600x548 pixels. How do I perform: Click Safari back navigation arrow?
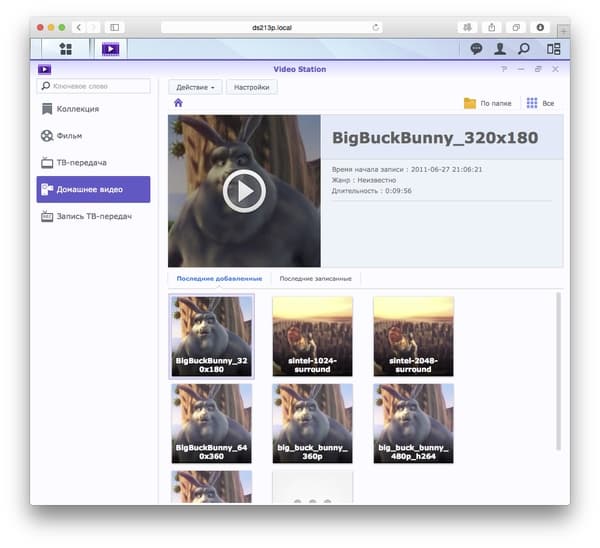pyautogui.click(x=78, y=27)
